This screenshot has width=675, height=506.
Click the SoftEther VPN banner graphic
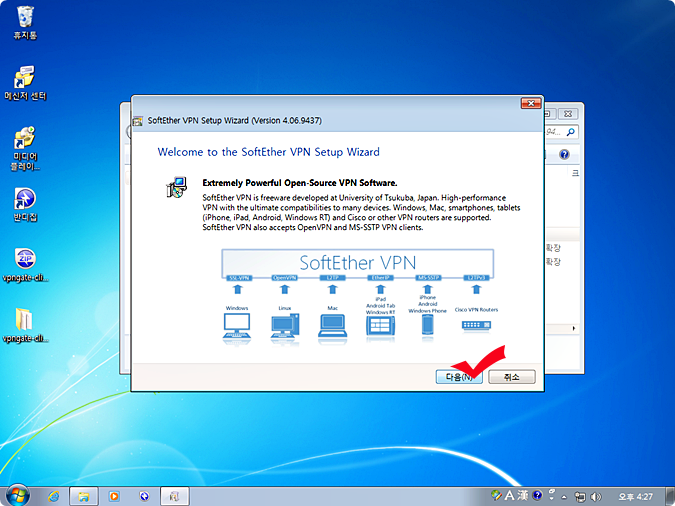point(358,263)
